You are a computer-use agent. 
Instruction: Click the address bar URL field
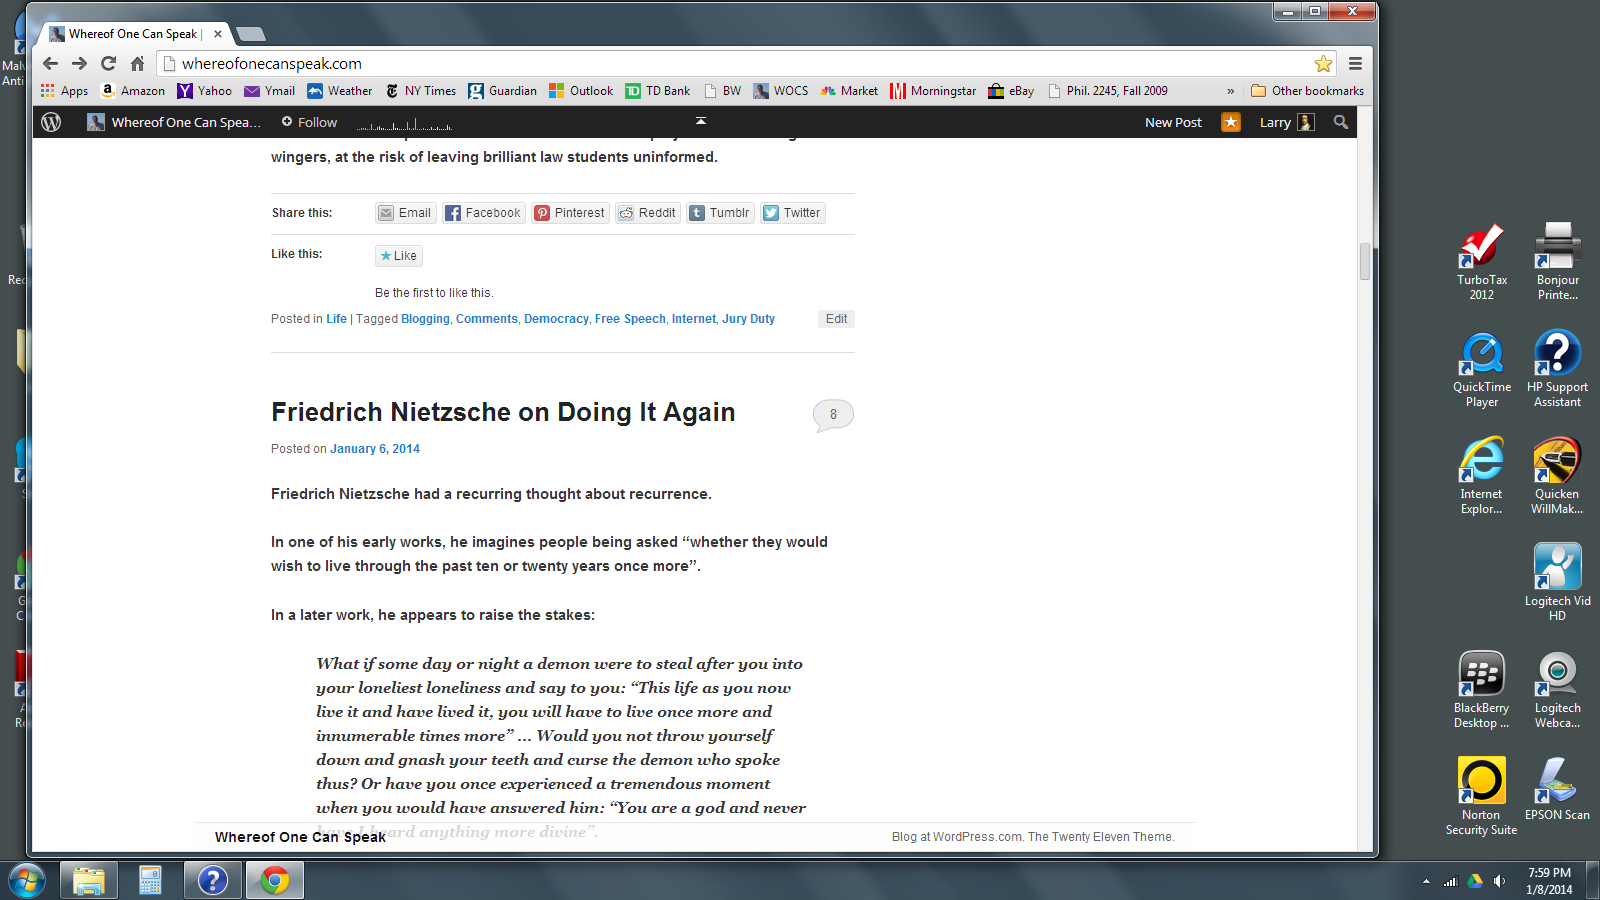700,64
